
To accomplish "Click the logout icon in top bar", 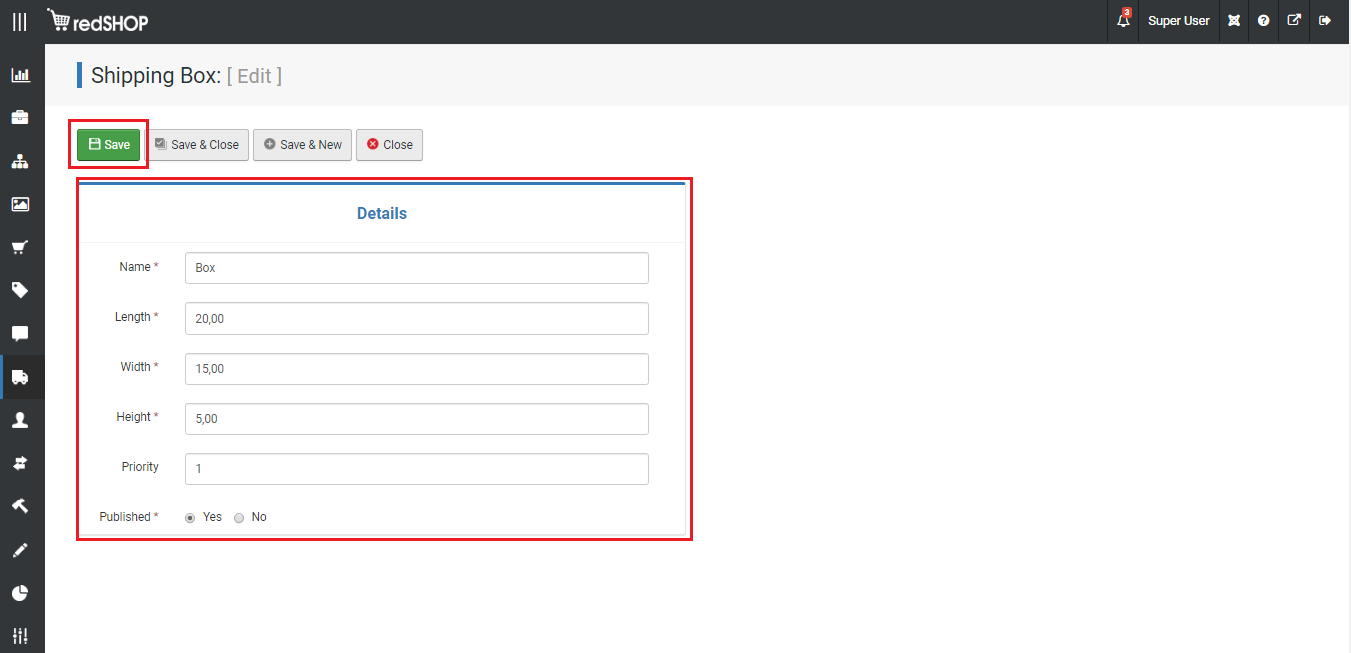I will (x=1325, y=21).
